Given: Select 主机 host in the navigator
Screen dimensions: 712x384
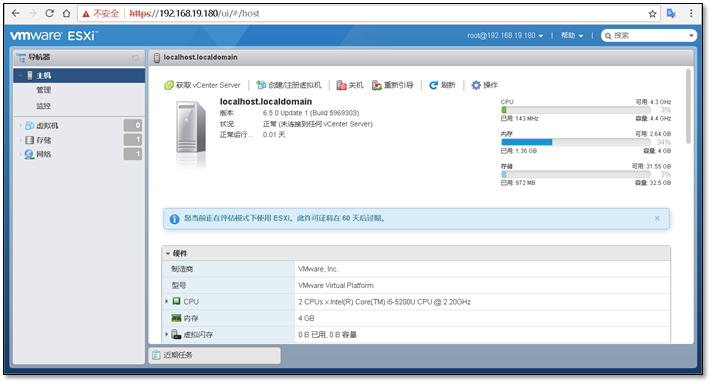Looking at the screenshot, I should pos(79,75).
